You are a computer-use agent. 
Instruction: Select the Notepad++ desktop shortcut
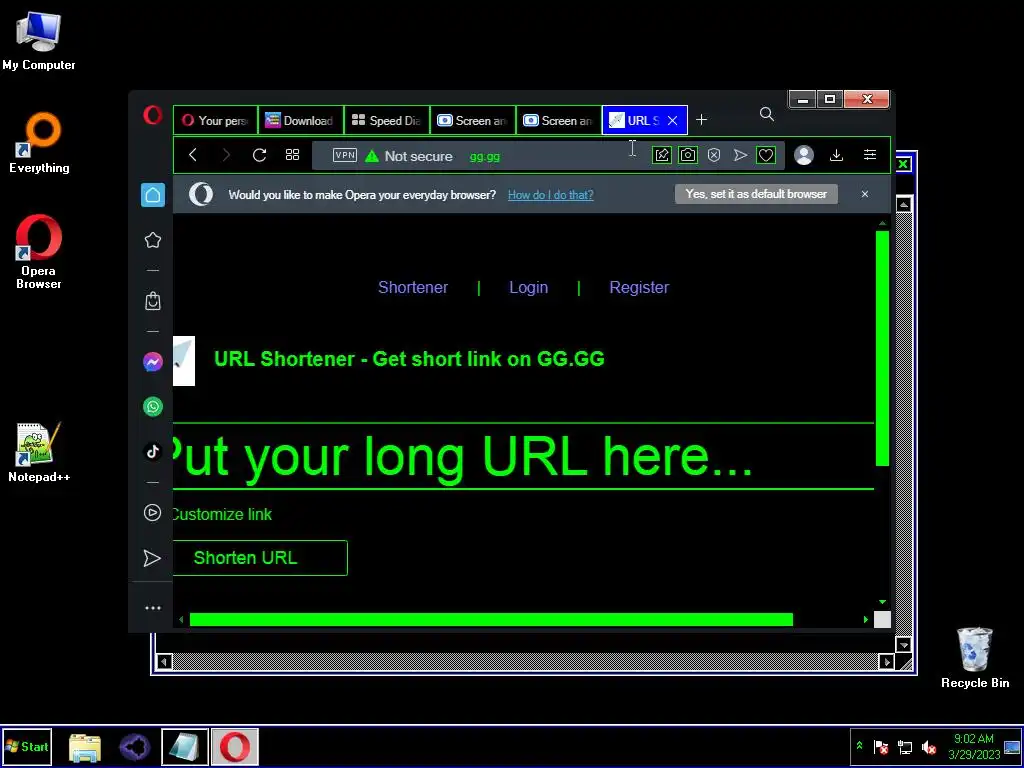coord(39,453)
